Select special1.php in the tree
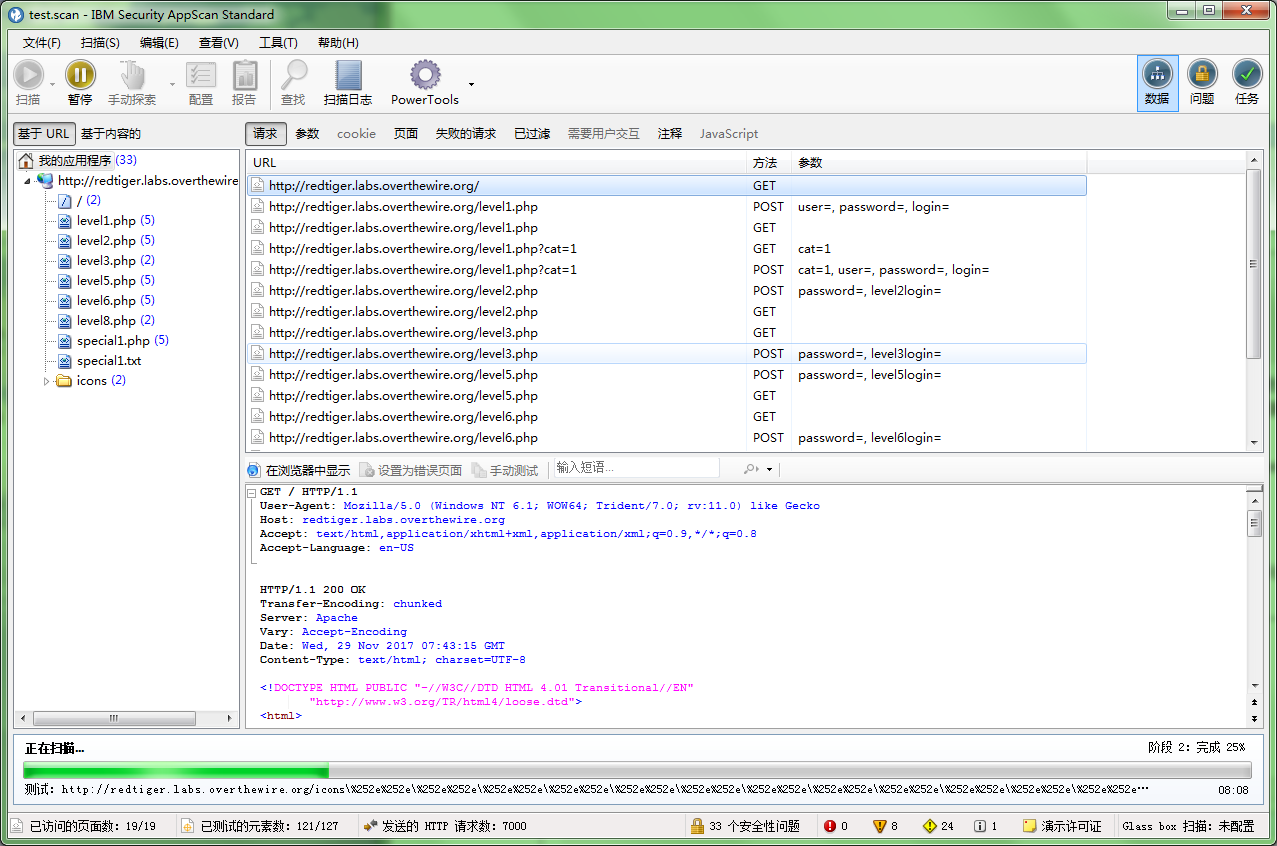The height and width of the screenshot is (846, 1277). coord(113,341)
